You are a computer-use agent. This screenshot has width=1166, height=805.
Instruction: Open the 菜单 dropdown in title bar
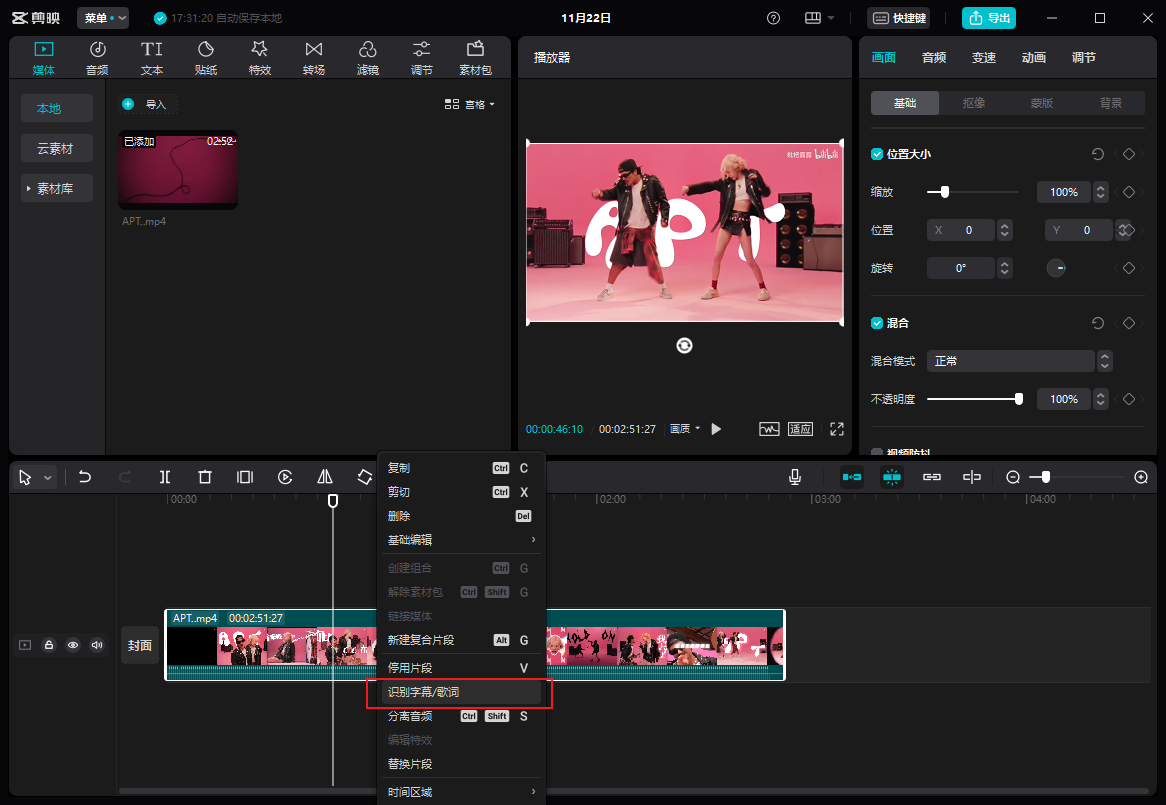(104, 18)
